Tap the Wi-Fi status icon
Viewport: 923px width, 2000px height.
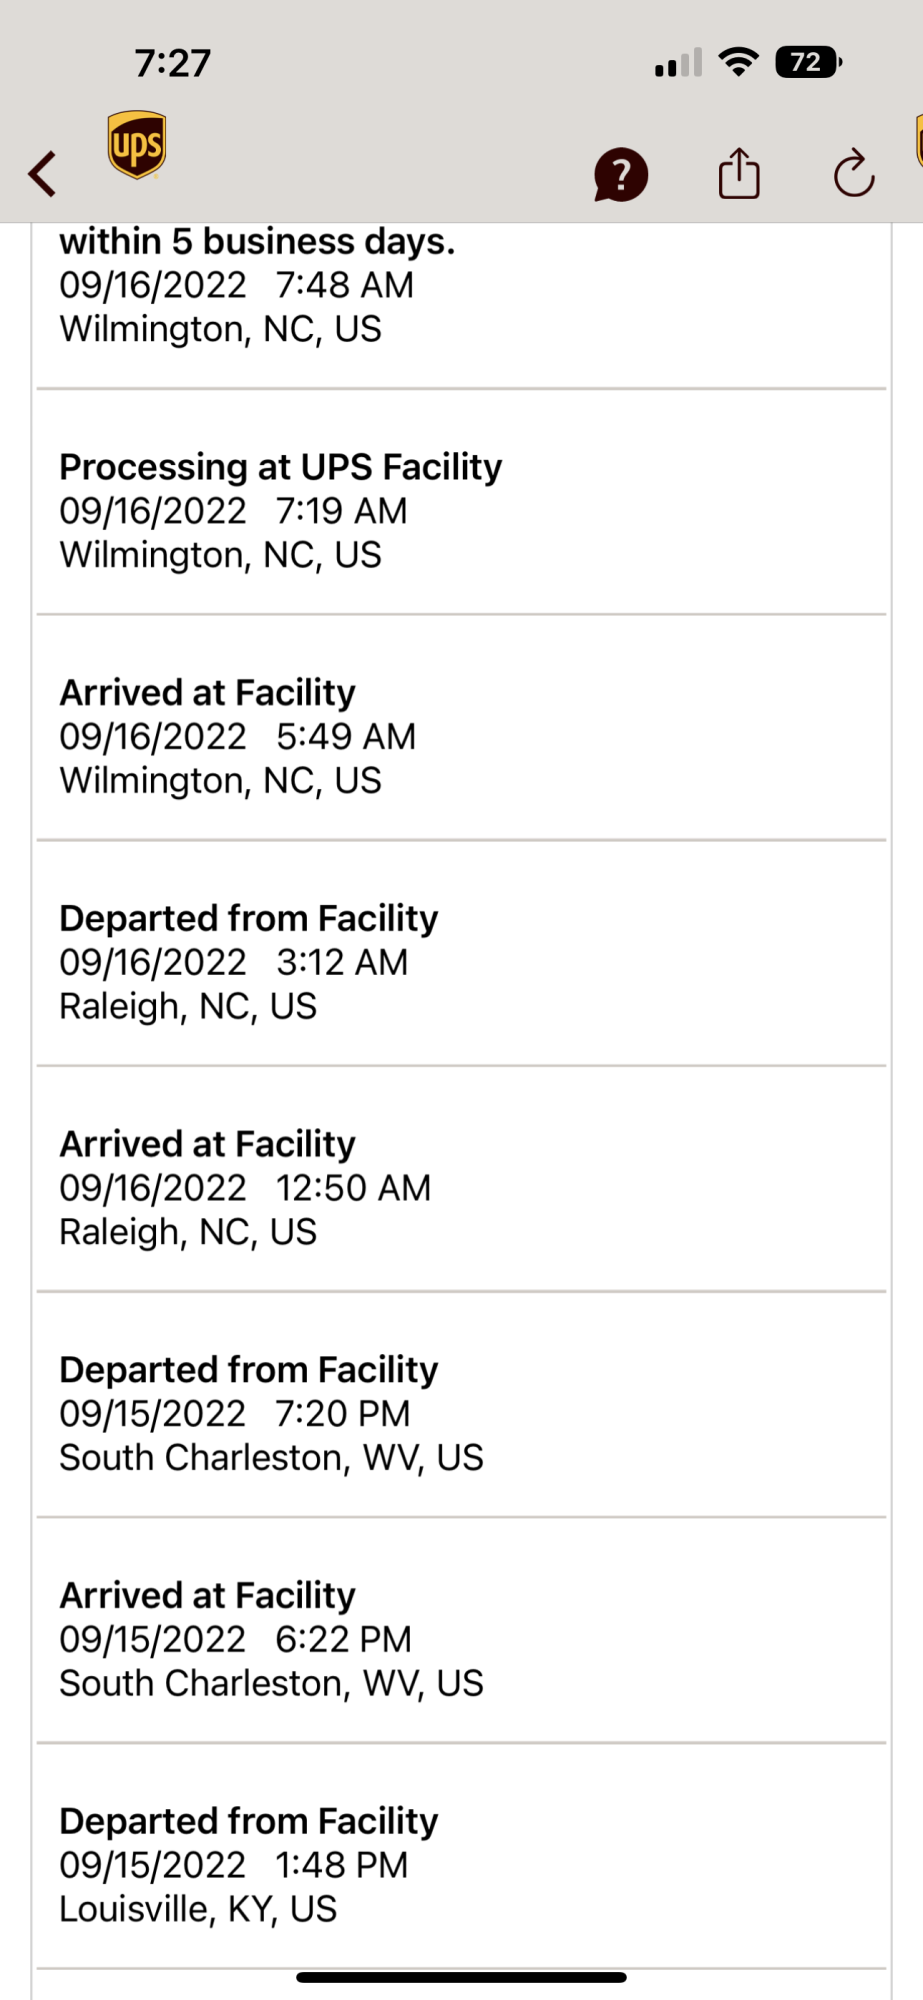point(739,62)
